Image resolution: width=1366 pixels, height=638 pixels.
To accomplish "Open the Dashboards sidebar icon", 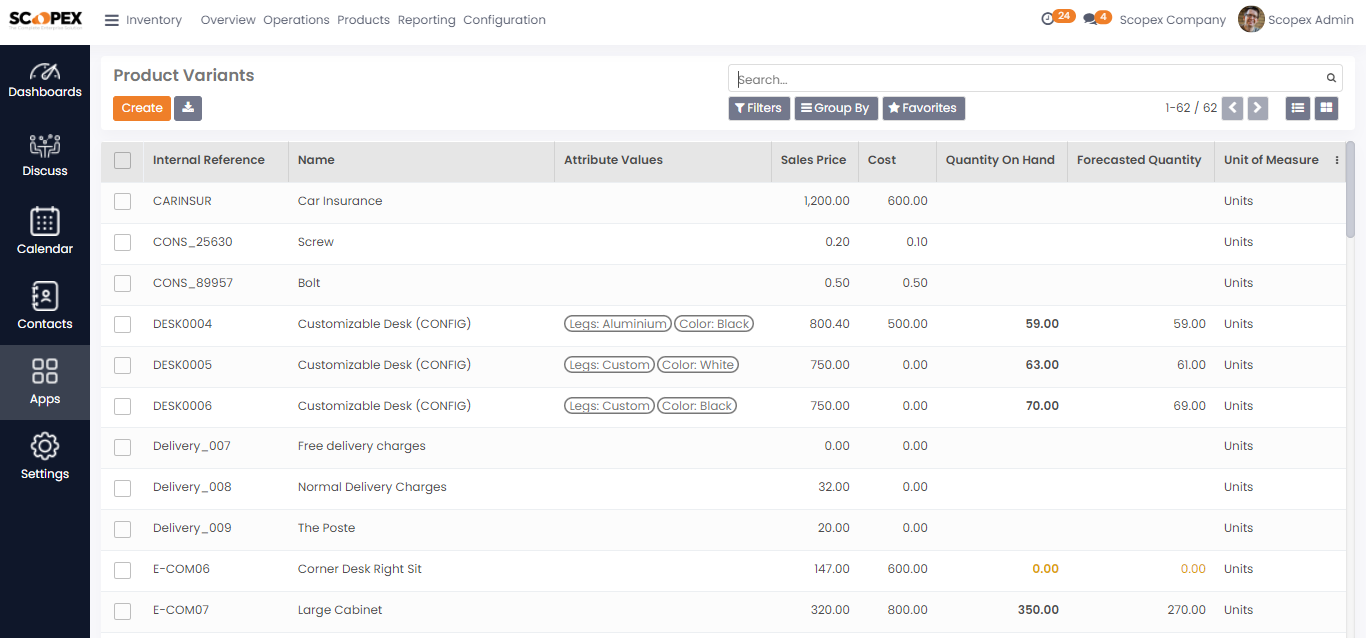I will (x=45, y=81).
